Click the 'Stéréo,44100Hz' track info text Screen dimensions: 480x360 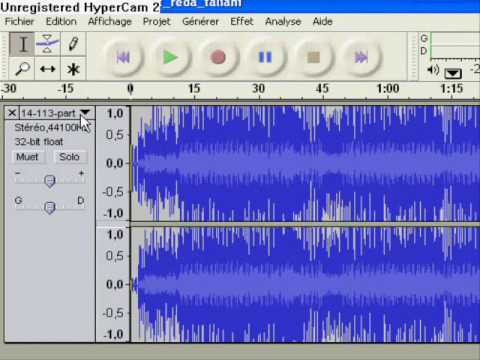[52, 127]
